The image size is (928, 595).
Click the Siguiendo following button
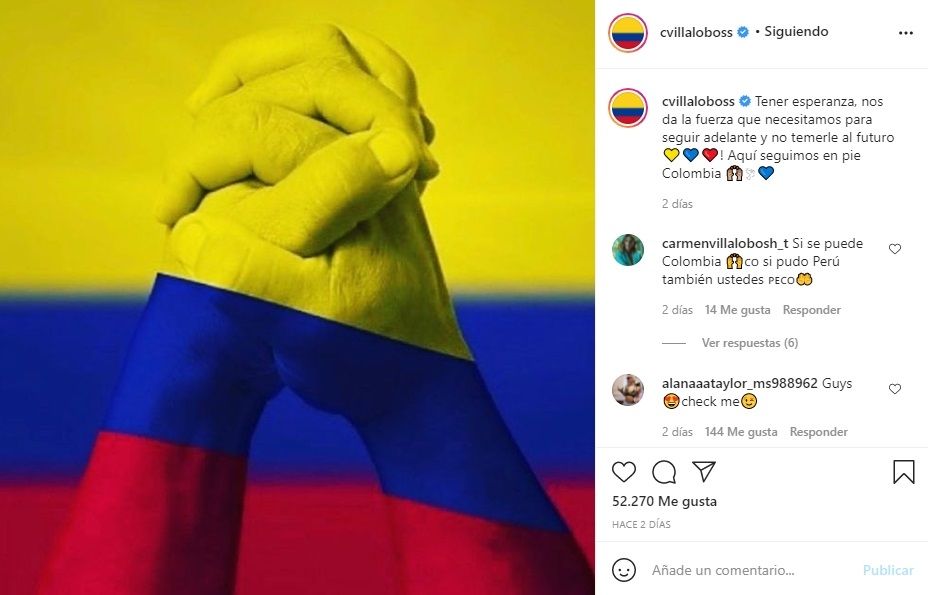click(796, 31)
